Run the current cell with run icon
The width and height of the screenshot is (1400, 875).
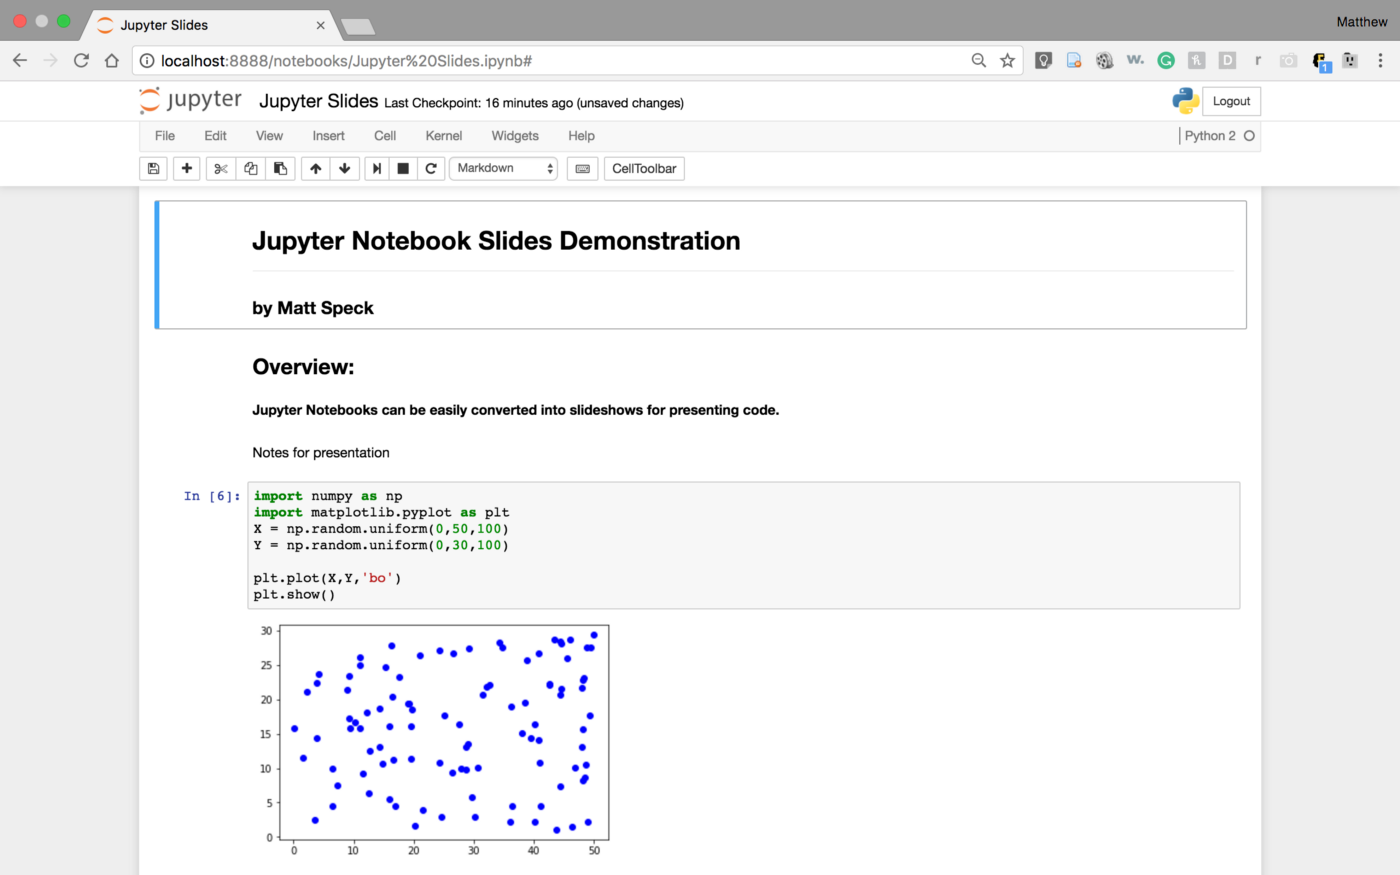pyautogui.click(x=376, y=168)
